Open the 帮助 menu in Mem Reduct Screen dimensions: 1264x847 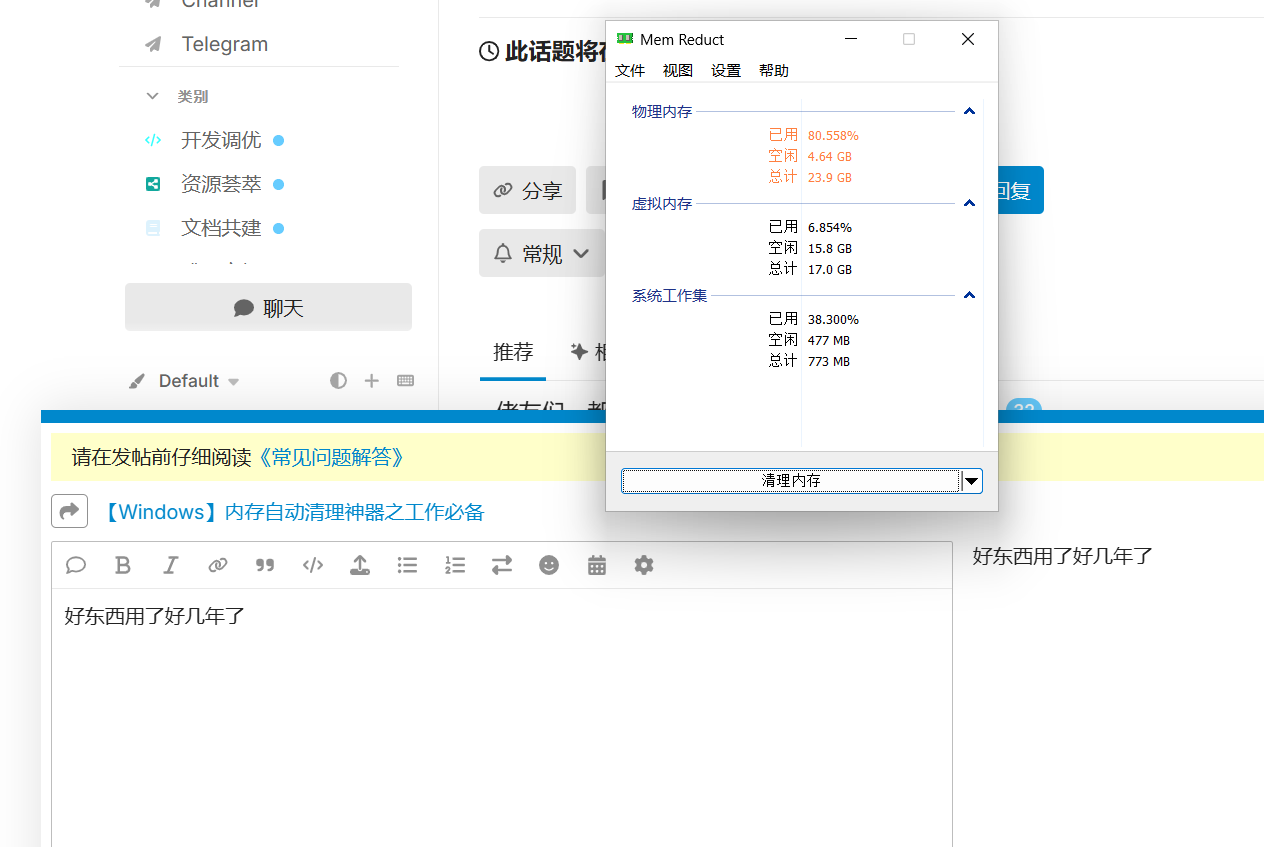774,70
